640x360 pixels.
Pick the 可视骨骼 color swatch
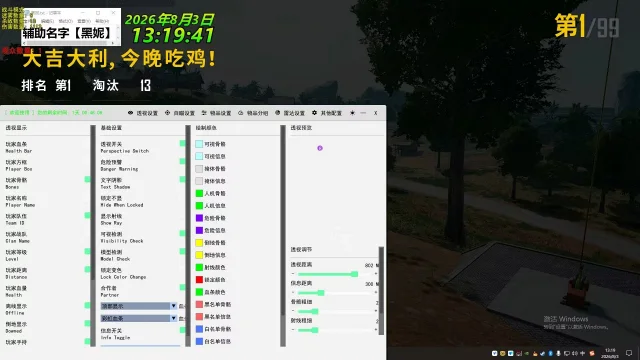pos(199,144)
